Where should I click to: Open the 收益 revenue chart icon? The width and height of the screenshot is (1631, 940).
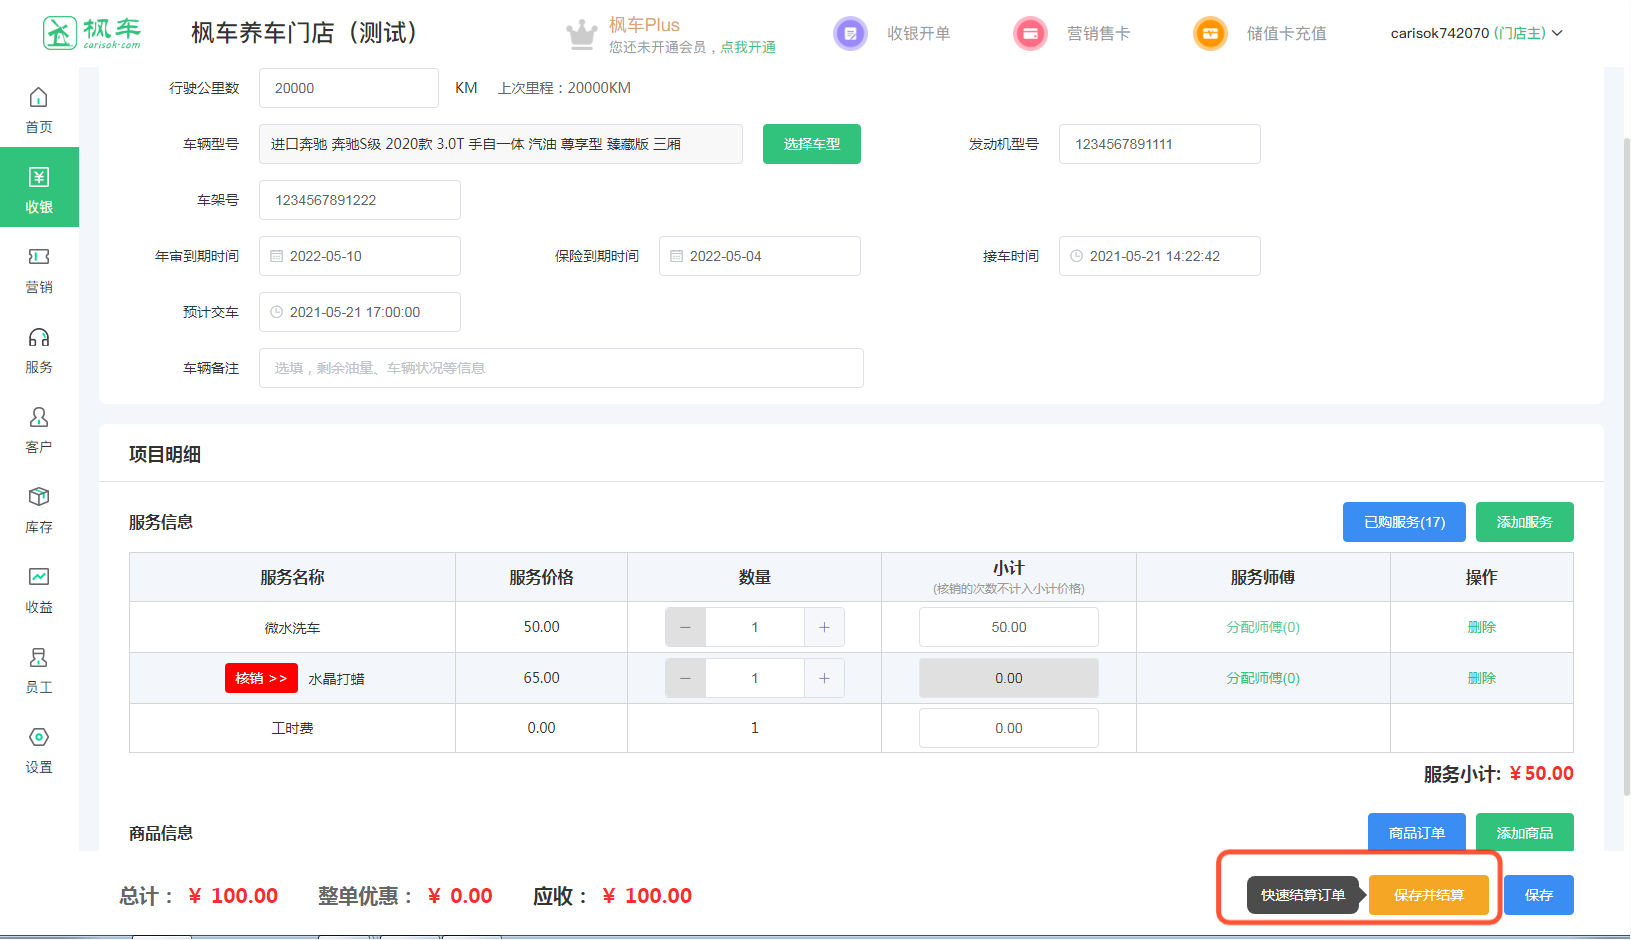[38, 578]
